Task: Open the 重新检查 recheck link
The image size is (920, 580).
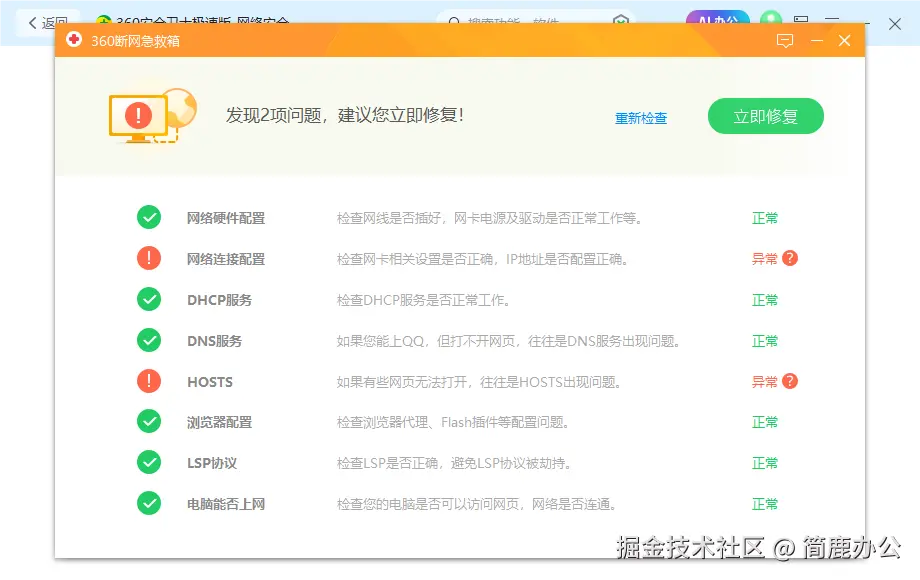Action: click(641, 116)
